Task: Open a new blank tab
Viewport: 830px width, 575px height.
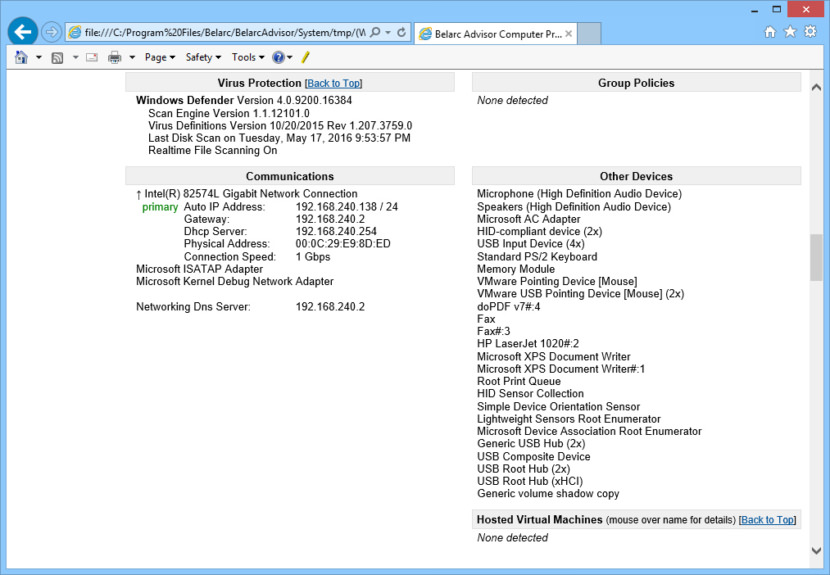Action: tap(589, 34)
